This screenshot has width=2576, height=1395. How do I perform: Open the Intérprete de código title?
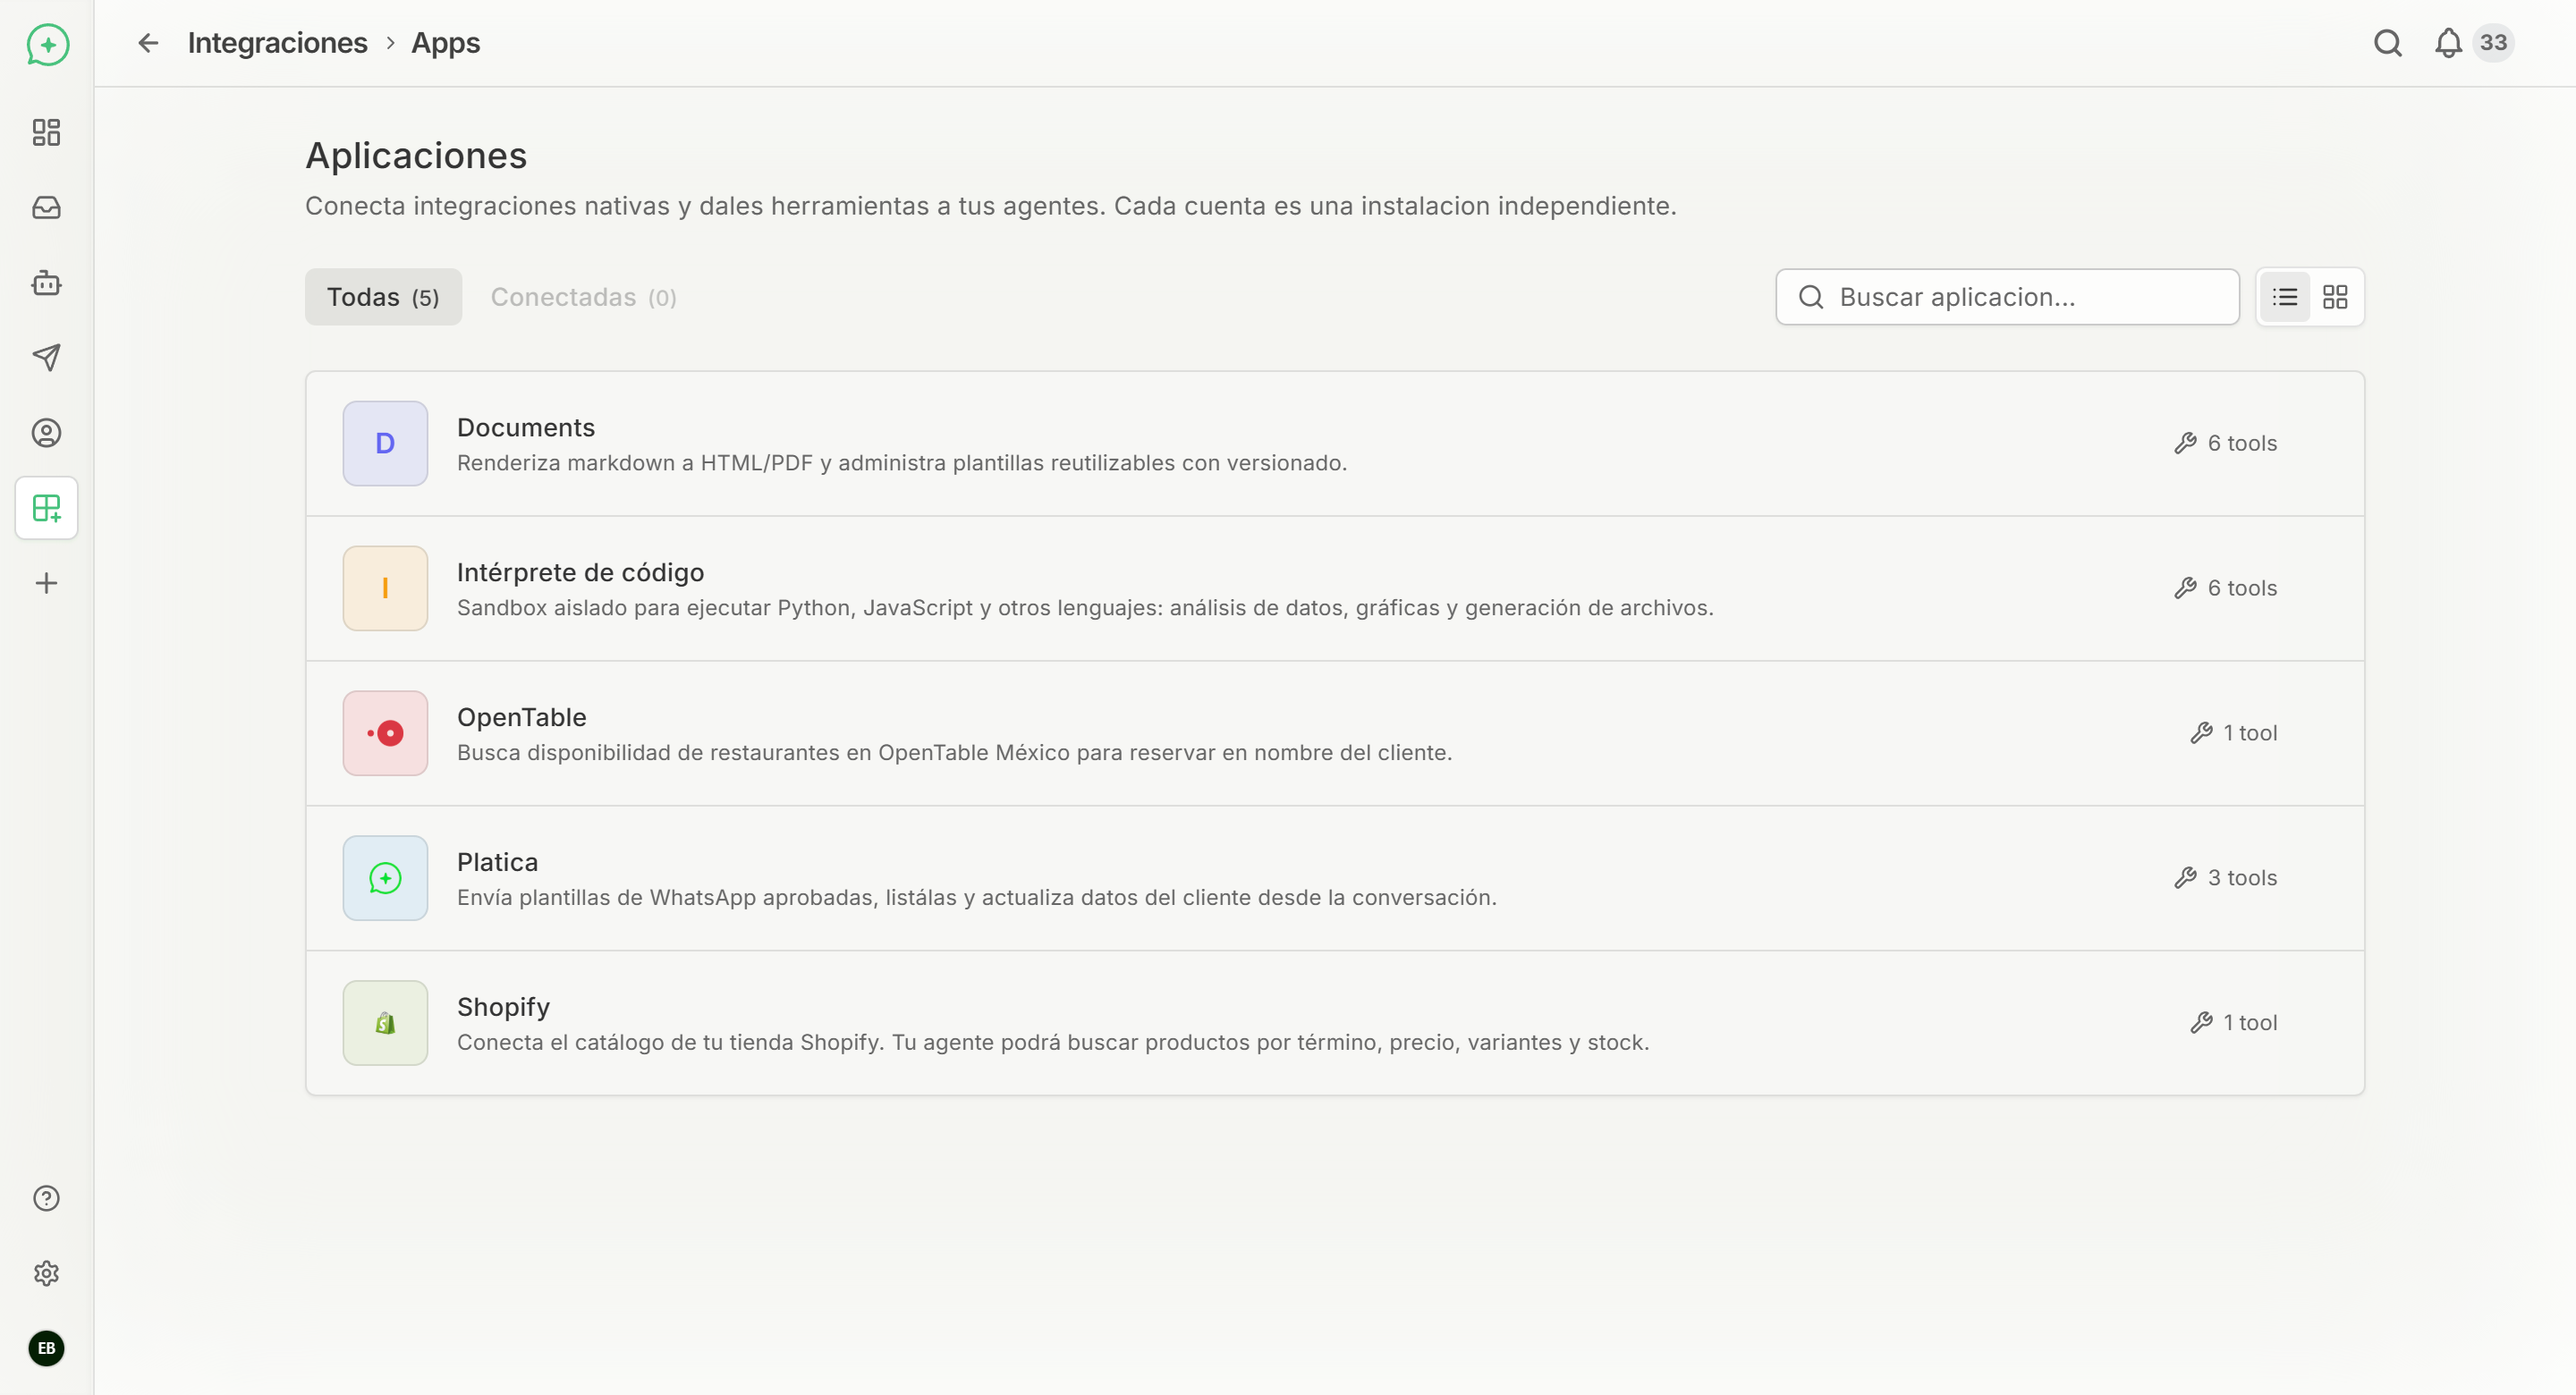click(580, 572)
